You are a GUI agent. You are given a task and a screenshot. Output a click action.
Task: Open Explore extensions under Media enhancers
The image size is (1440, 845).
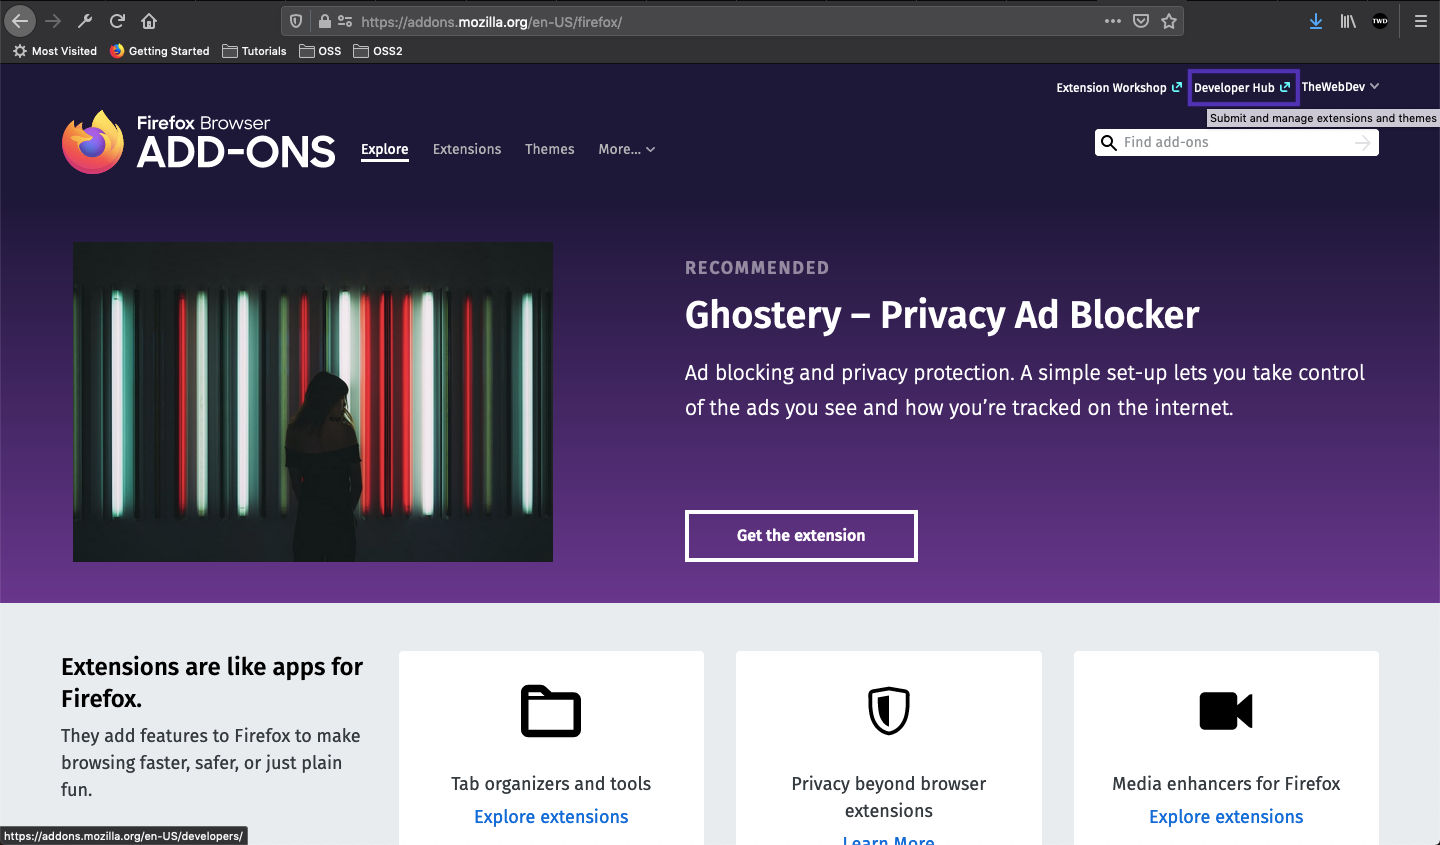tap(1226, 817)
